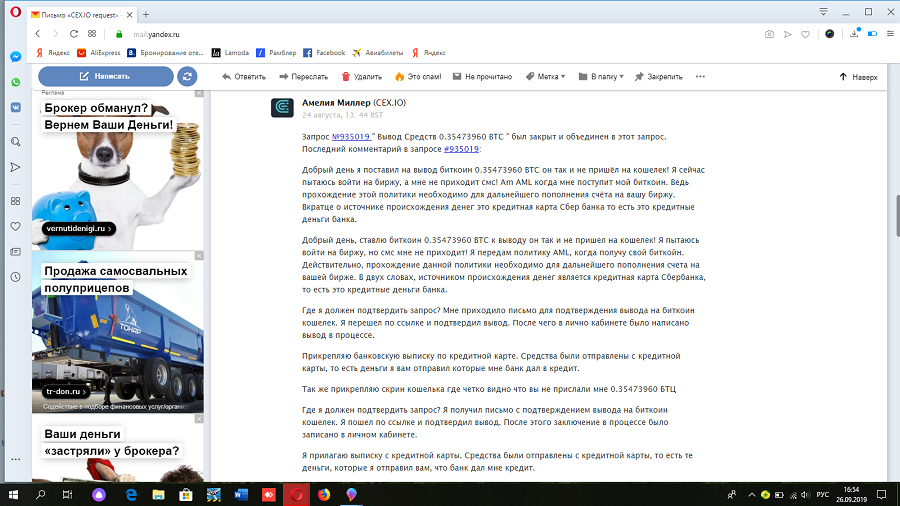The image size is (900, 506).
Task: Open a new browser tab
Action: 146,14
